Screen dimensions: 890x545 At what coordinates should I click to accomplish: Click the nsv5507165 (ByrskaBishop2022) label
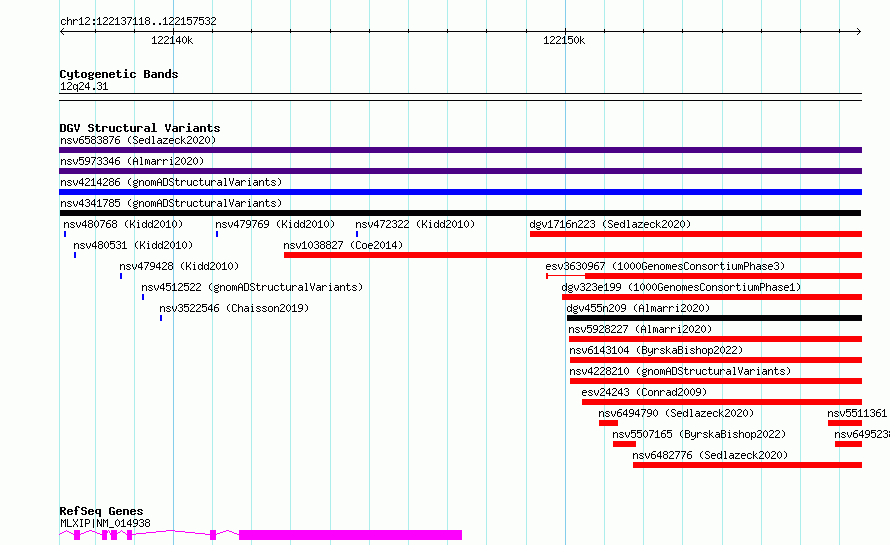[x=699, y=434]
